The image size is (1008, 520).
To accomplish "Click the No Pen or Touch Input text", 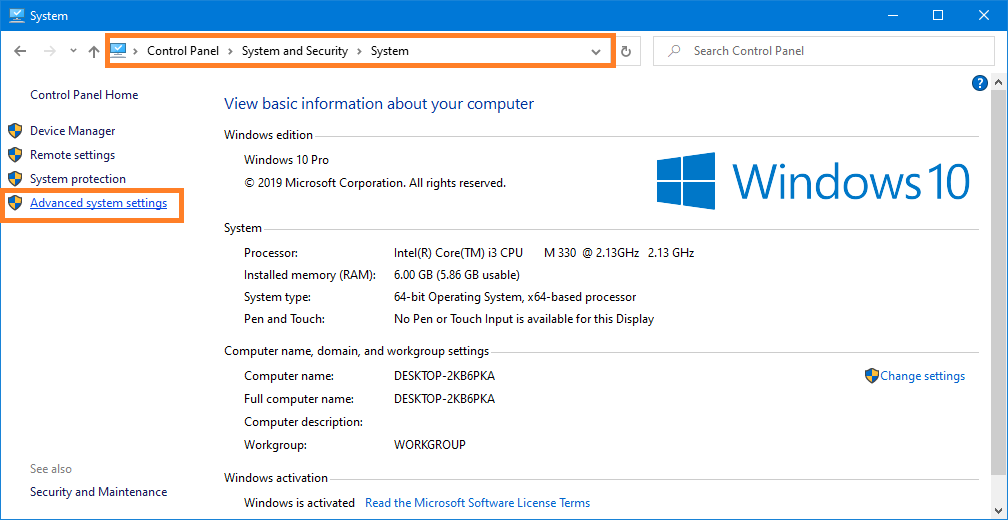I will pyautogui.click(x=524, y=319).
